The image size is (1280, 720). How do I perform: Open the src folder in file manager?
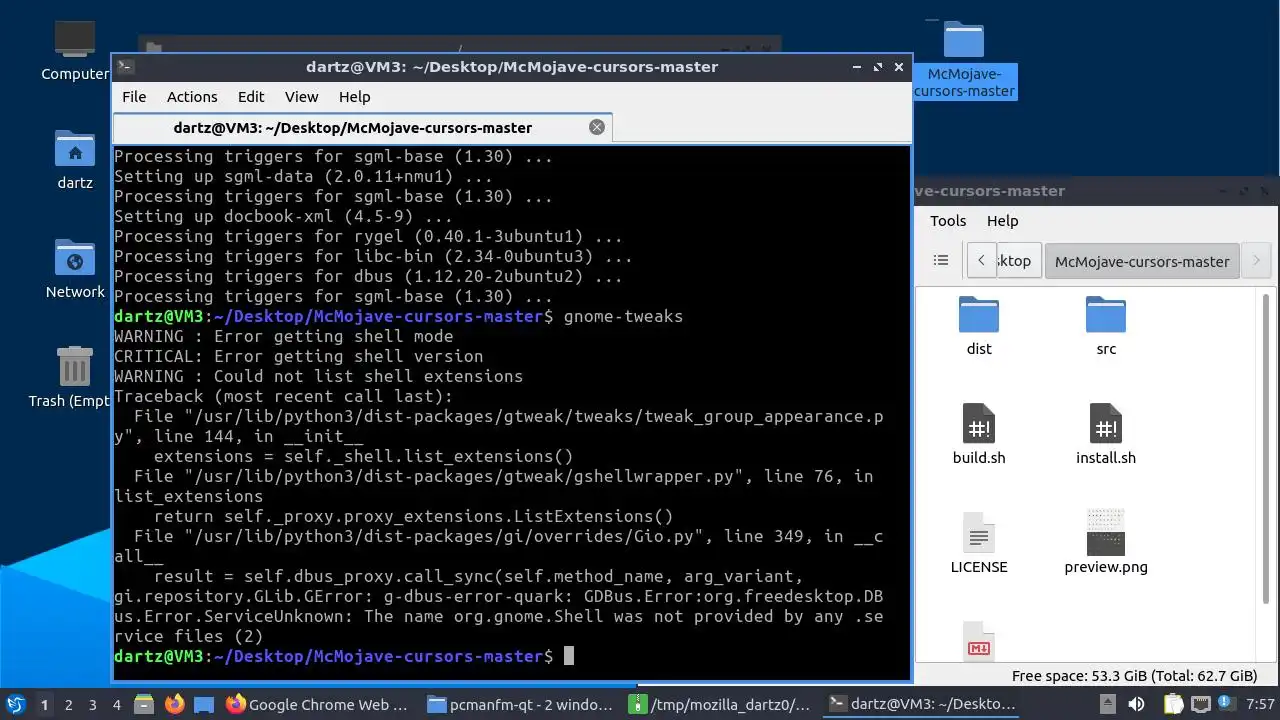[x=1106, y=326]
